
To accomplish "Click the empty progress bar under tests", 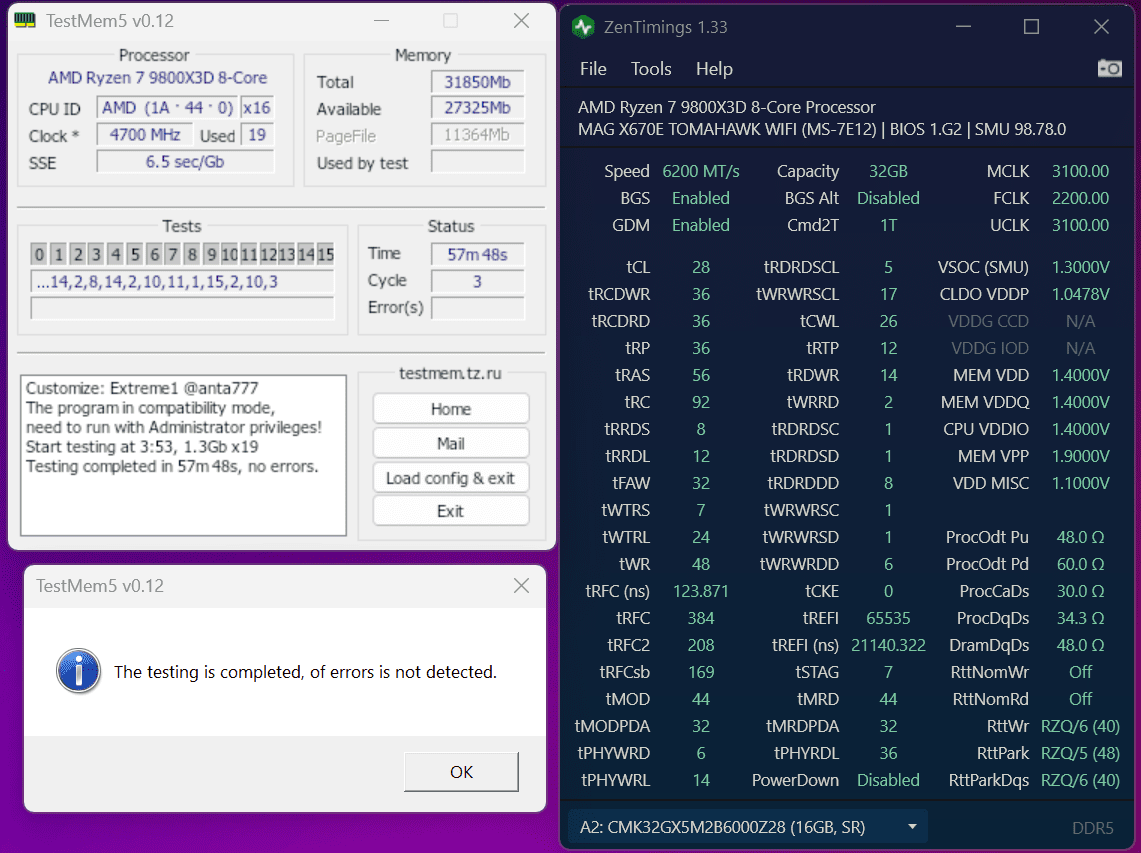I will click(182, 308).
